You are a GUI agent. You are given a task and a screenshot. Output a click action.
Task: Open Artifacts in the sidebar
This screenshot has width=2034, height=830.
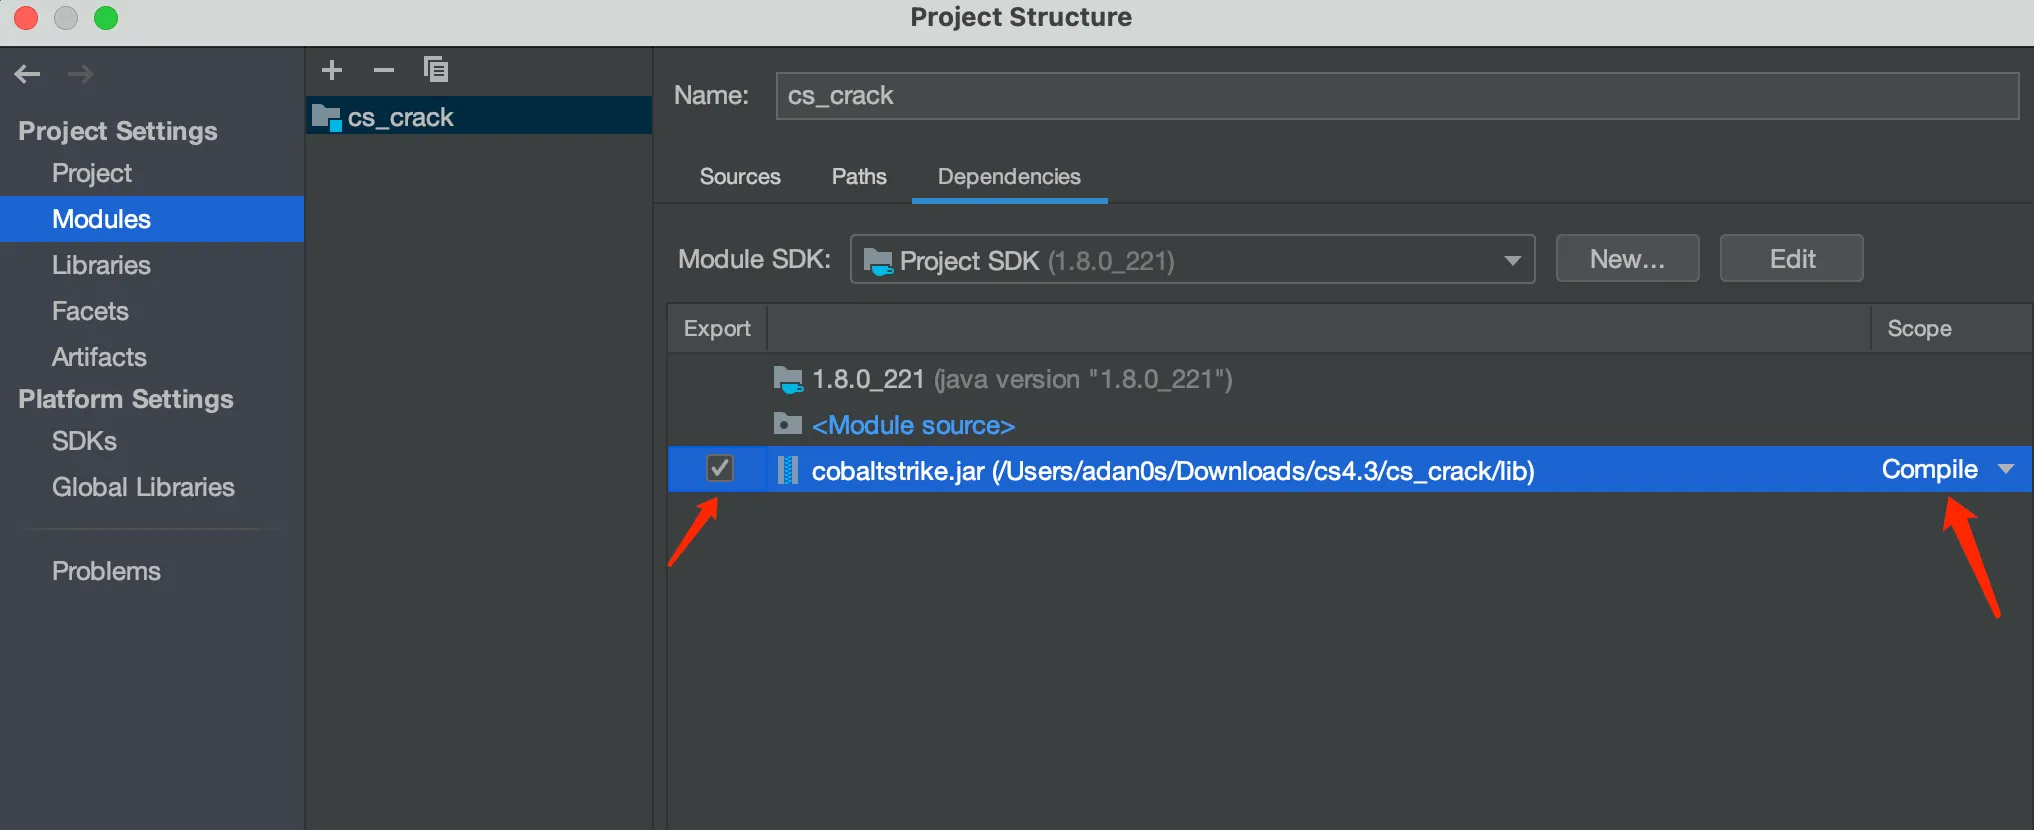pos(99,357)
